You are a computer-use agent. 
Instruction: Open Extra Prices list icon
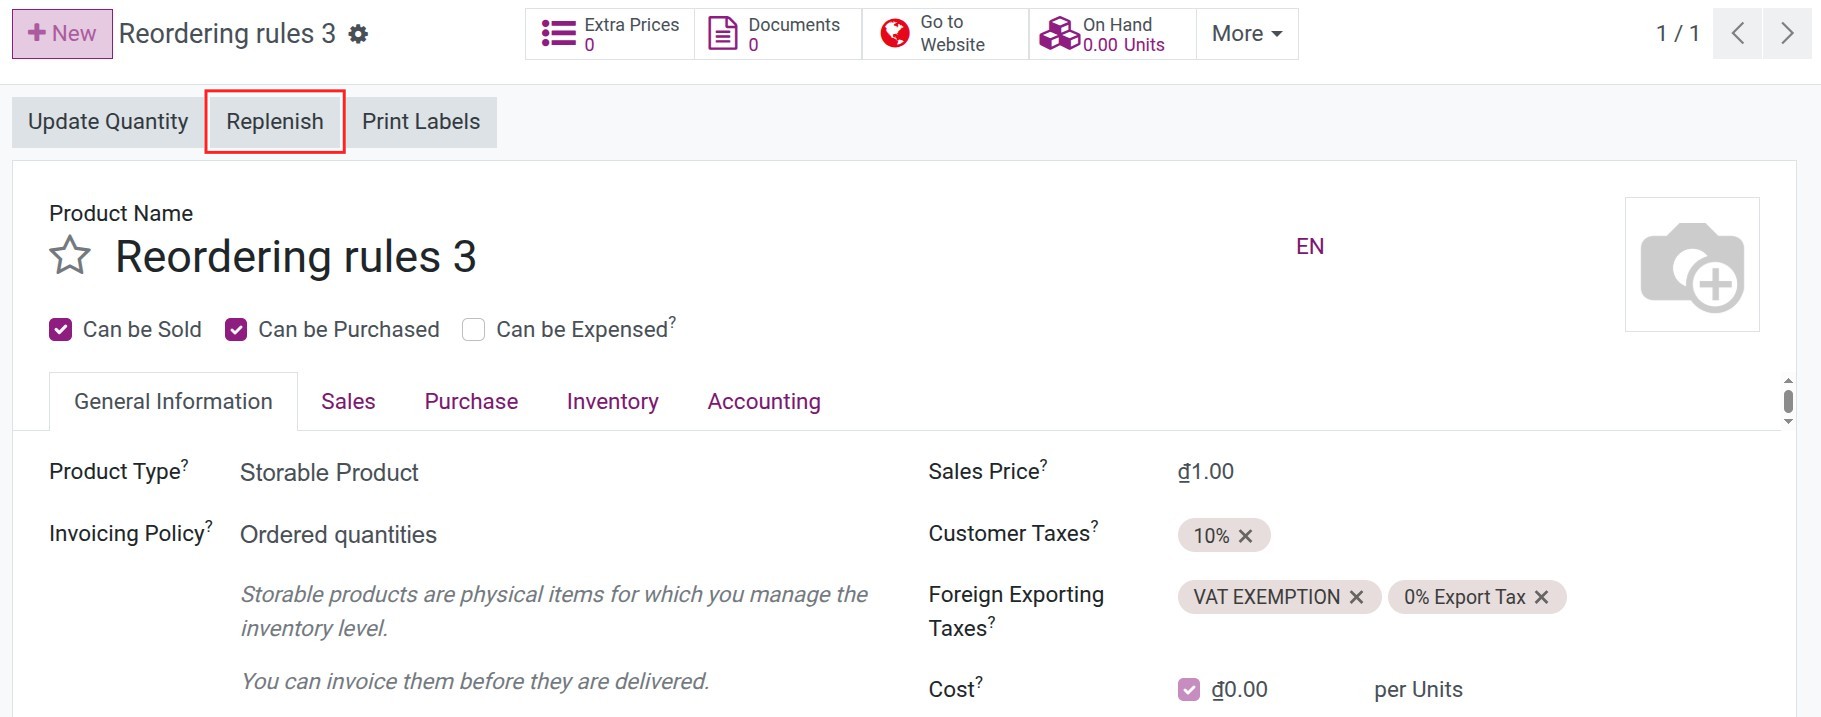pos(558,34)
